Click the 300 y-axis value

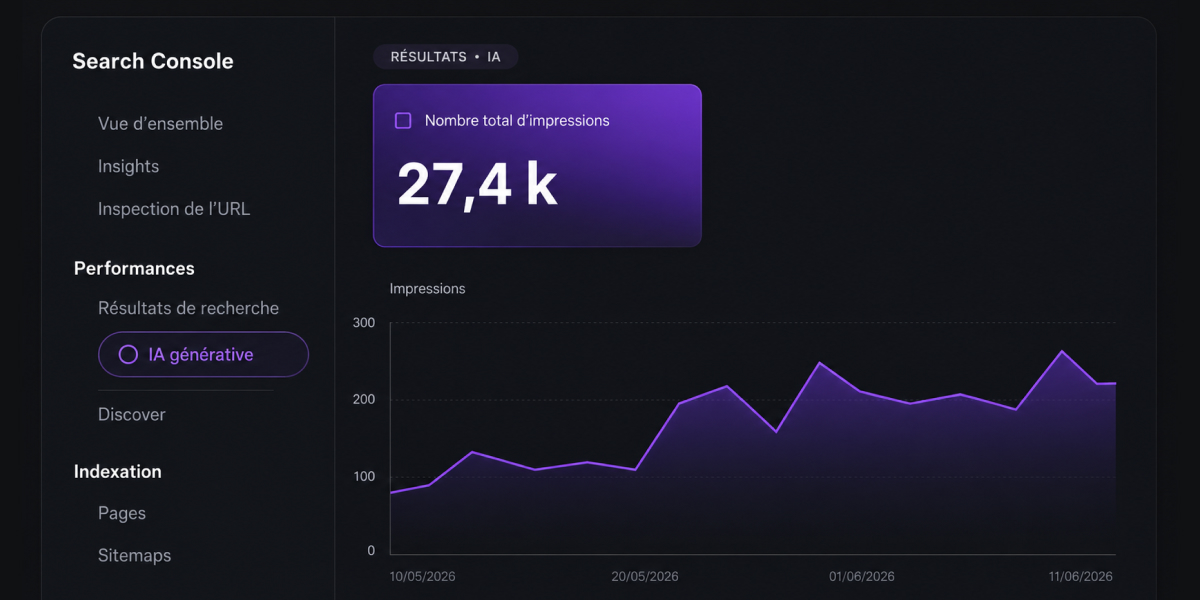(364, 323)
